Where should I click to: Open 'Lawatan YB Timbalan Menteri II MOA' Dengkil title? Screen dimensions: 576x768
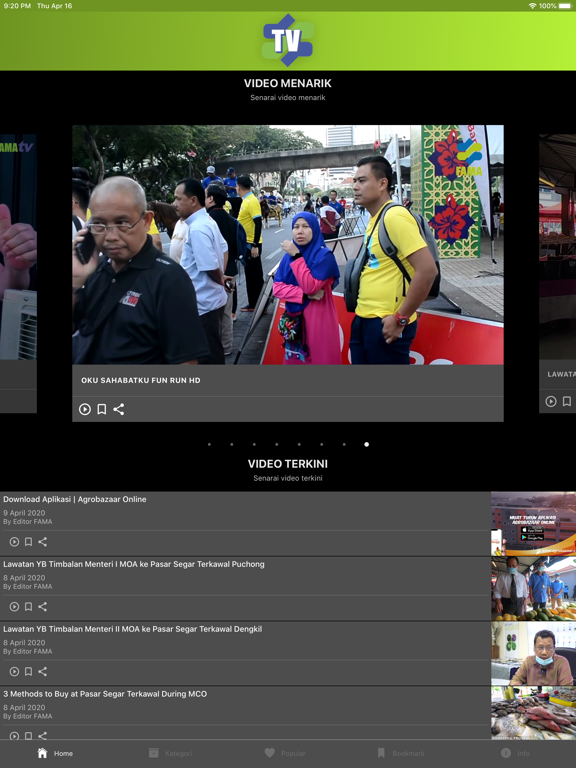pos(133,629)
